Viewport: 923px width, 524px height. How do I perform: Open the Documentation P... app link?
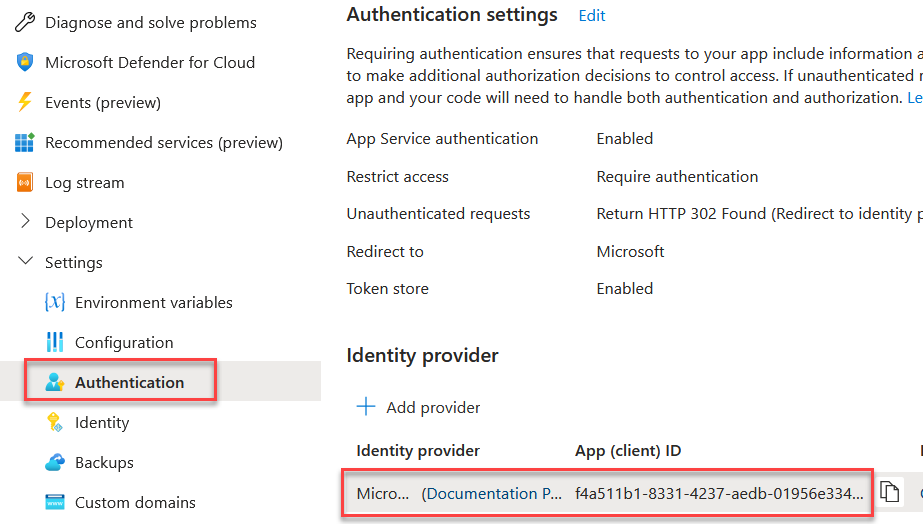[492, 493]
